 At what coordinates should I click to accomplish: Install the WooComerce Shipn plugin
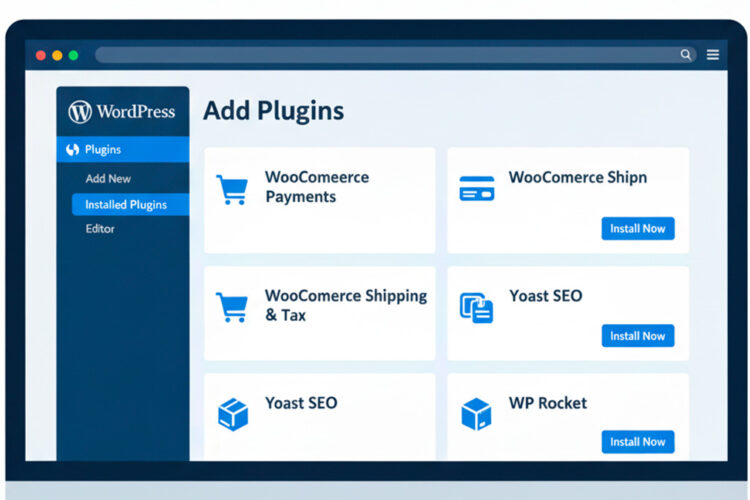[637, 229]
